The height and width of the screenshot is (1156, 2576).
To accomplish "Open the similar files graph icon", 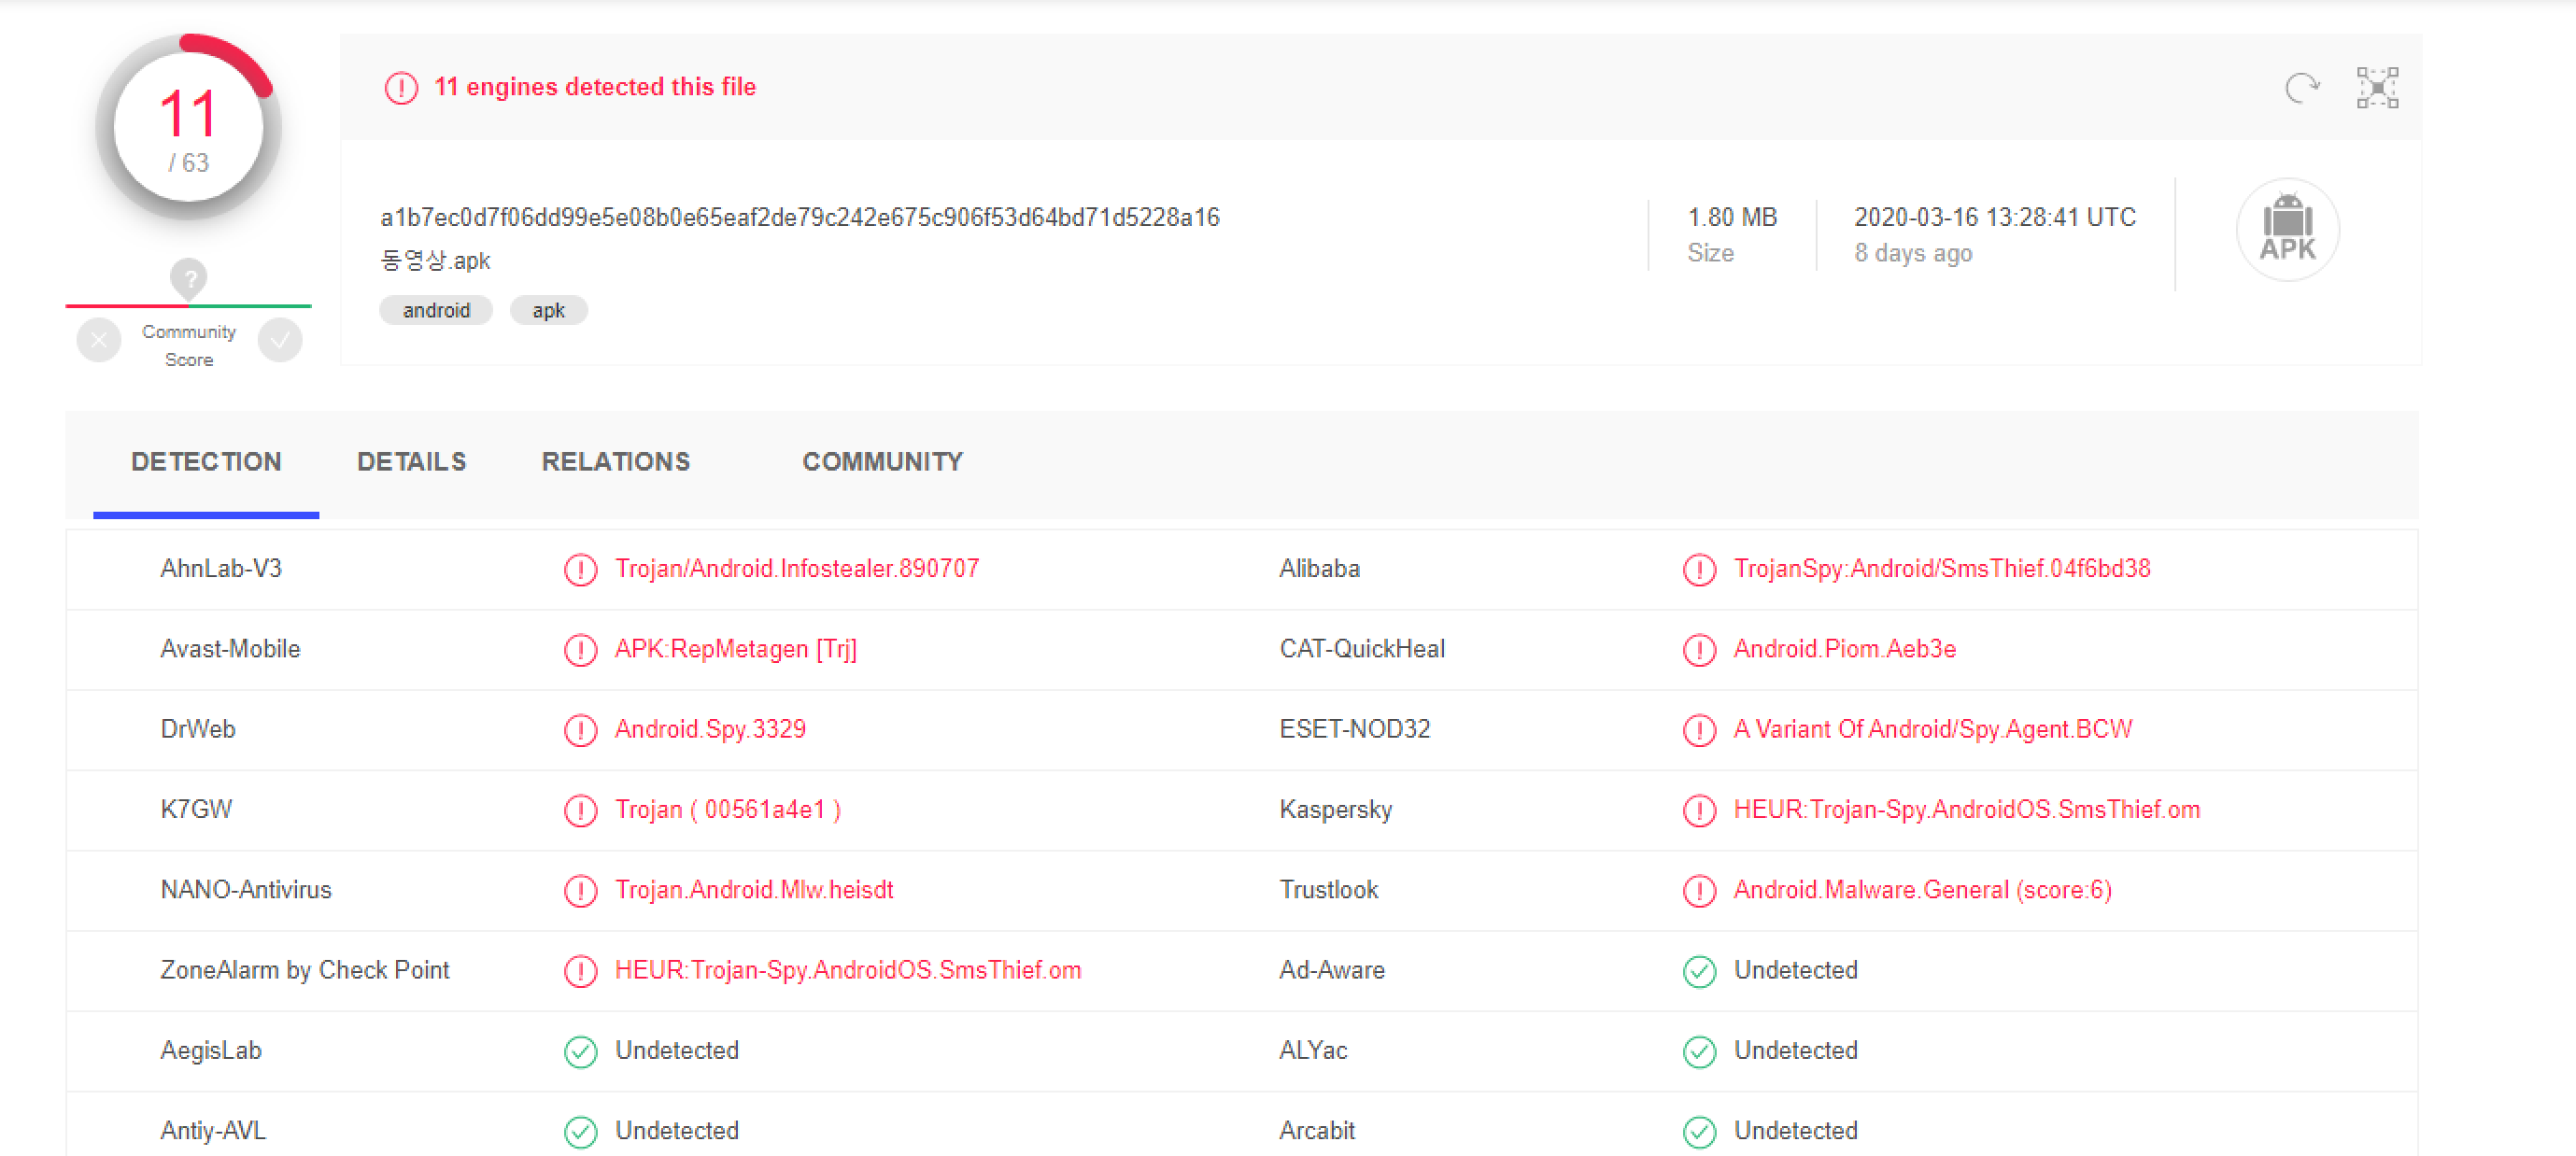I will pyautogui.click(x=2377, y=88).
